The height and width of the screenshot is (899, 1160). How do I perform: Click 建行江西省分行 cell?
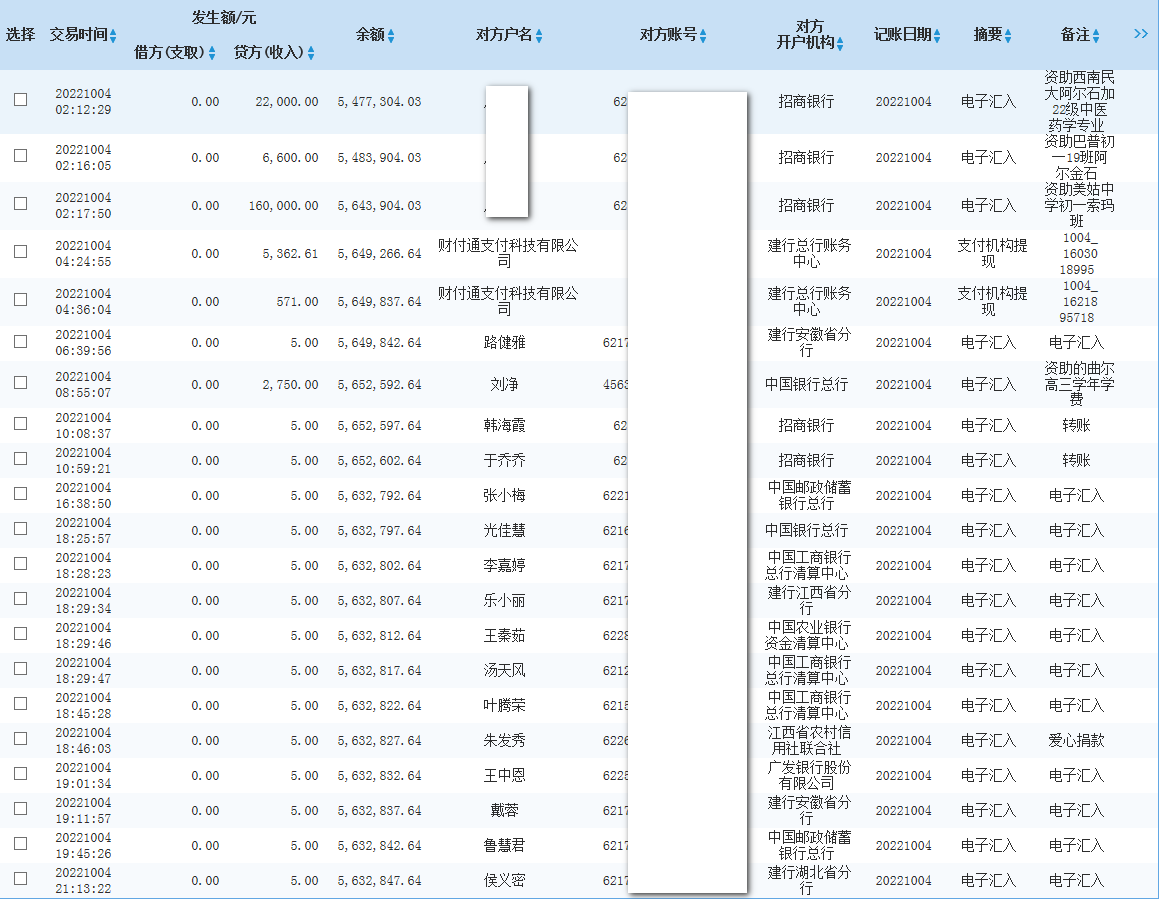tap(809, 601)
